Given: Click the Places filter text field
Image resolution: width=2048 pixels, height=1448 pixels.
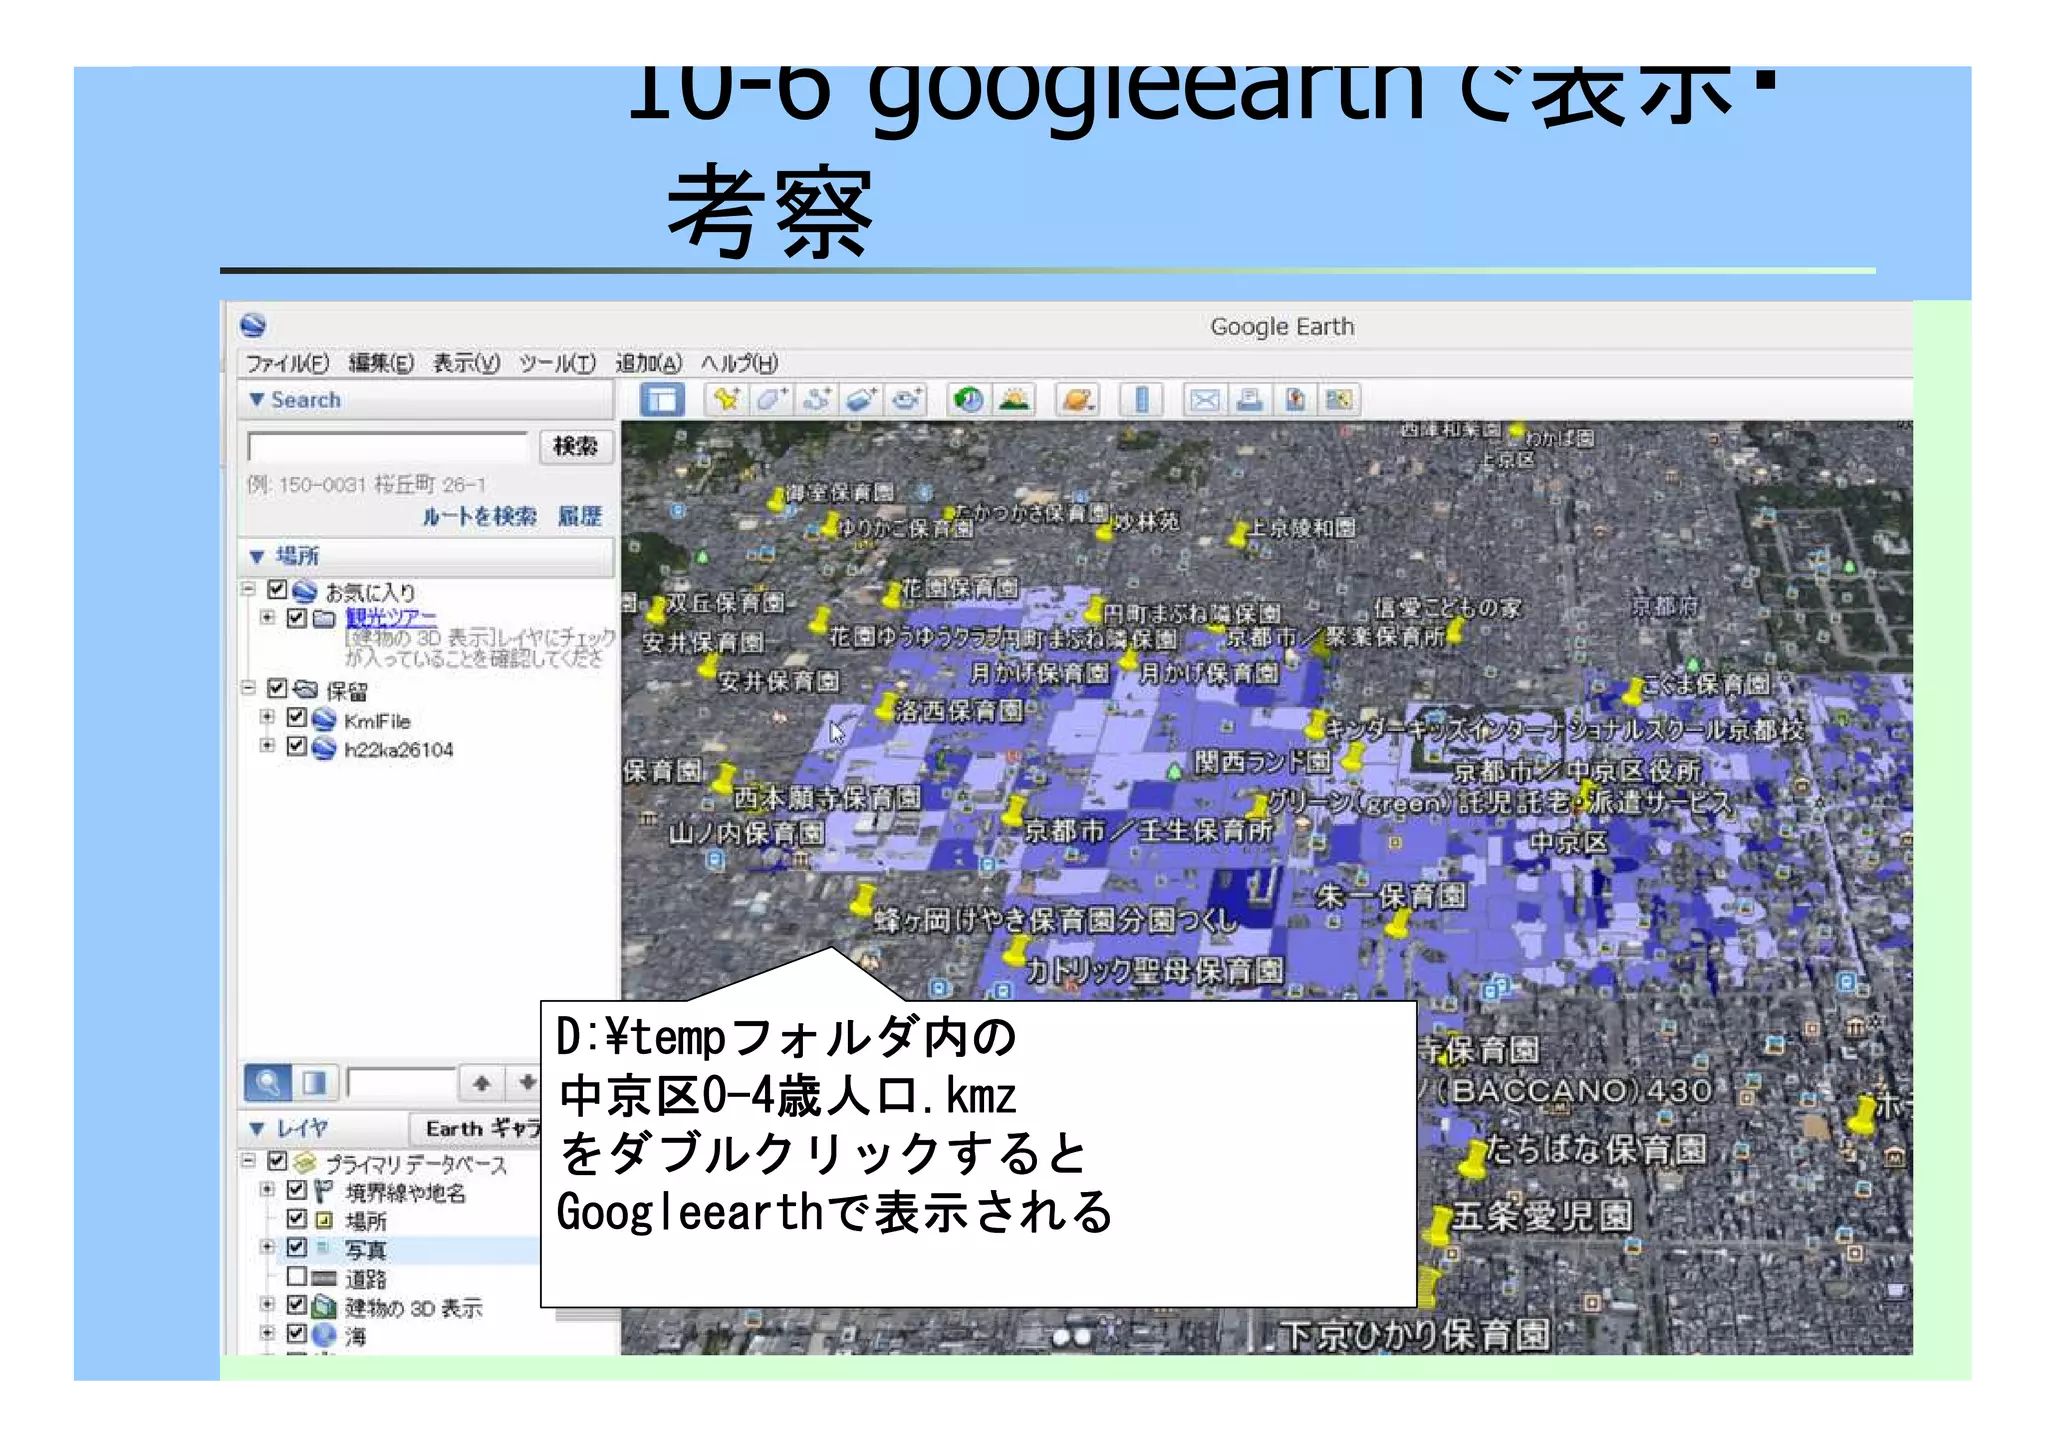Looking at the screenshot, I should [x=401, y=1082].
